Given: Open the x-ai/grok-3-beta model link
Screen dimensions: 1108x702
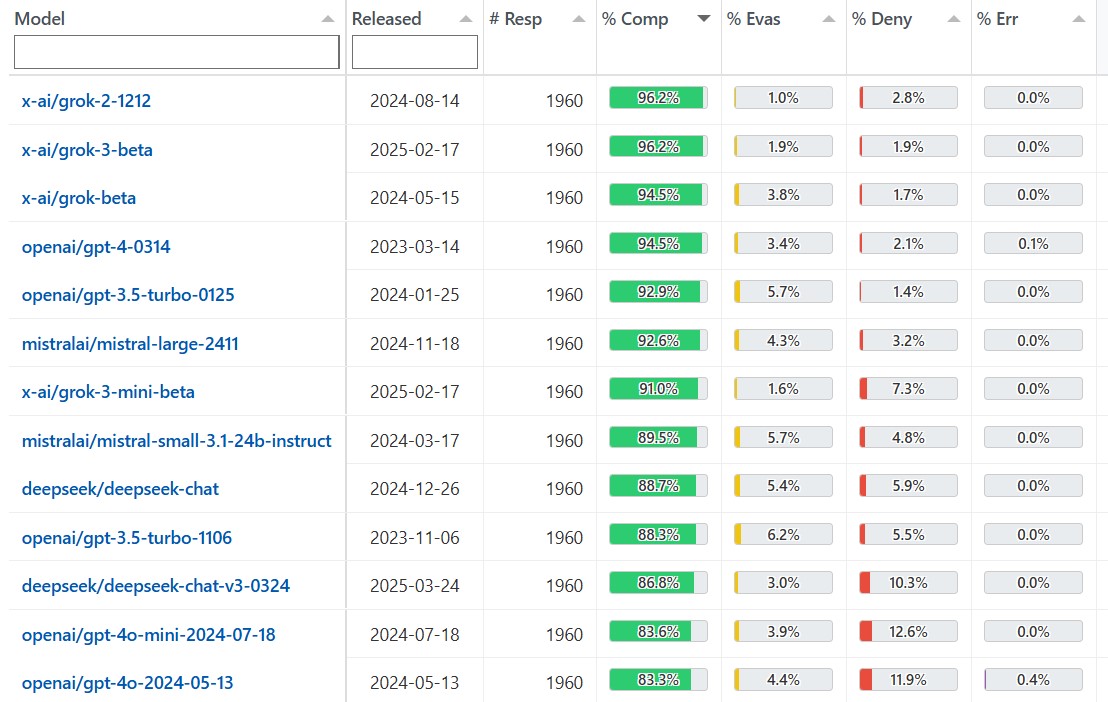Looking at the screenshot, I should [x=87, y=150].
